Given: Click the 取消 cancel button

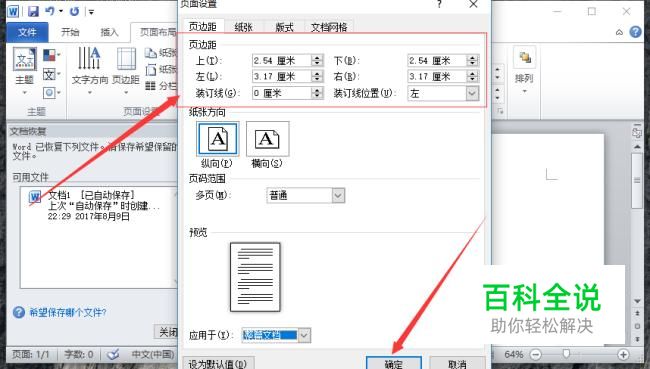Looking at the screenshot, I should [457, 364].
